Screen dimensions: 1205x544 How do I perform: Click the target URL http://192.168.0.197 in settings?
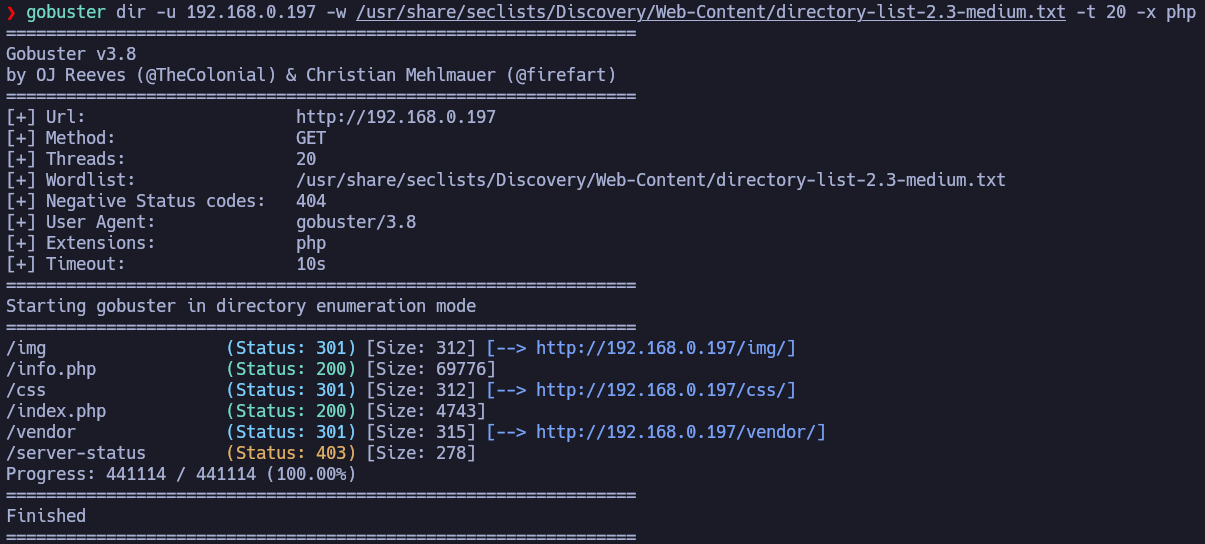point(395,117)
